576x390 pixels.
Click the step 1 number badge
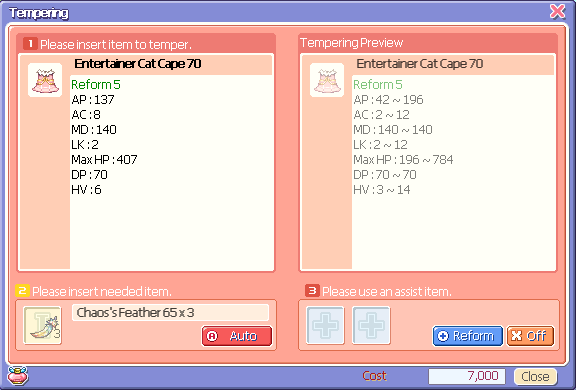pos(30,44)
